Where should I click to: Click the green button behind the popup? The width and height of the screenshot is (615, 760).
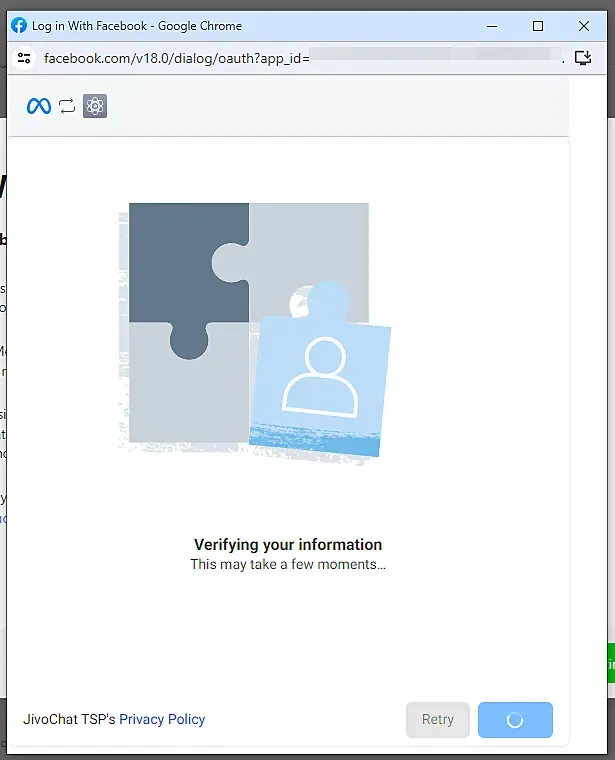611,663
